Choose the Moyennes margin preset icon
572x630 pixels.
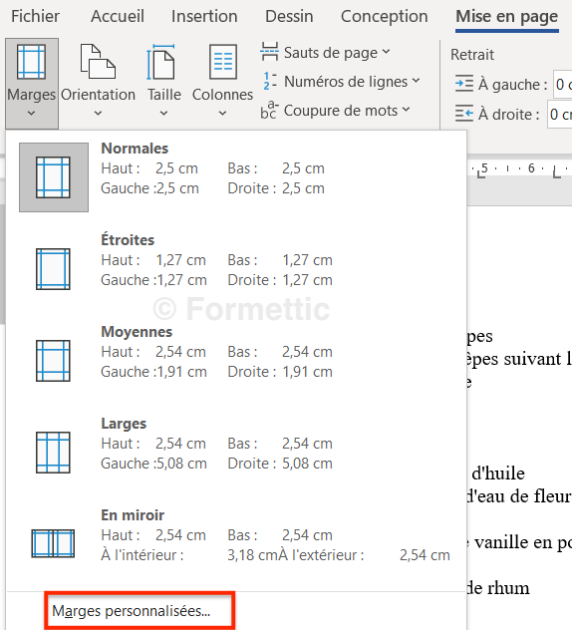pos(53,361)
